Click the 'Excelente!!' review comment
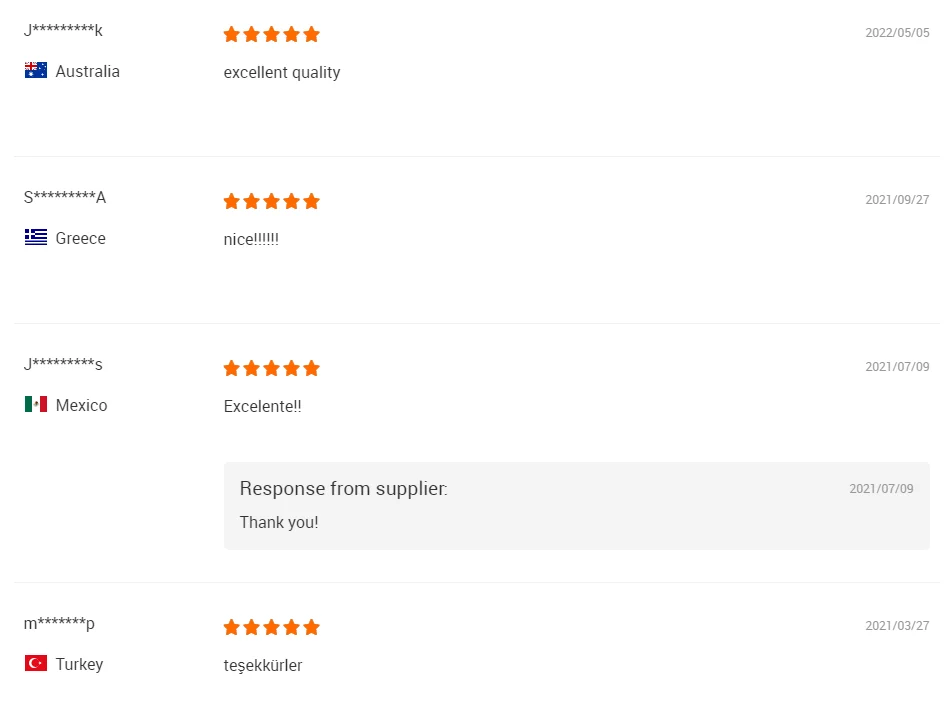This screenshot has width=948, height=725. (262, 407)
